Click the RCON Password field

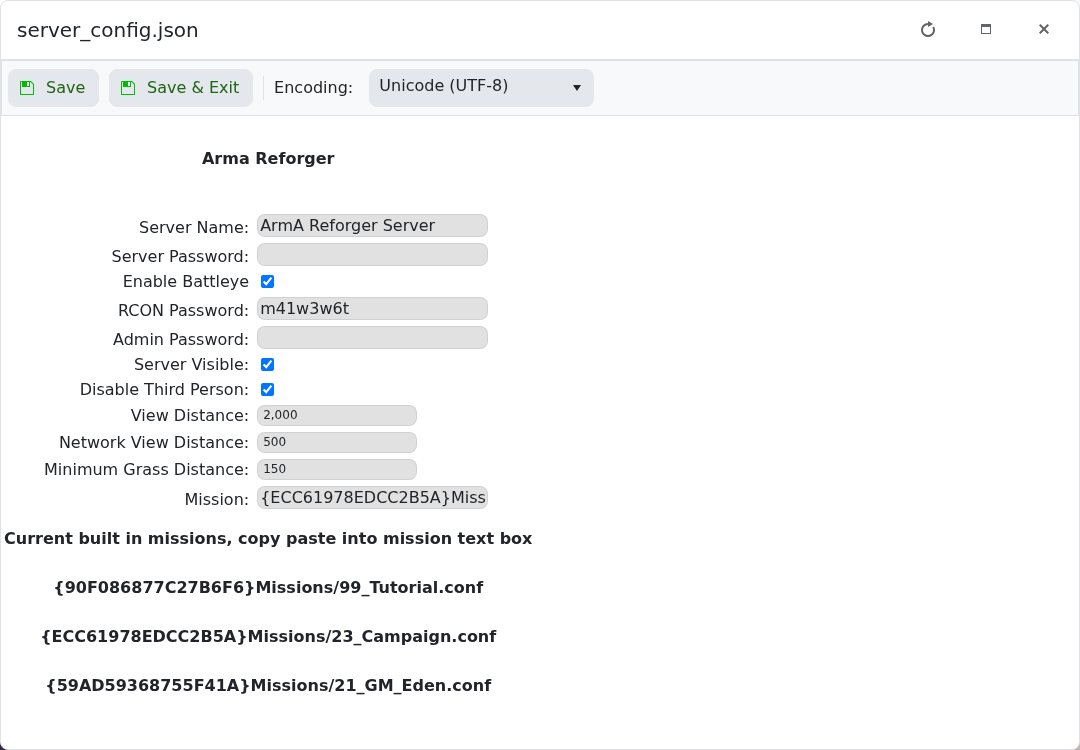[373, 309]
